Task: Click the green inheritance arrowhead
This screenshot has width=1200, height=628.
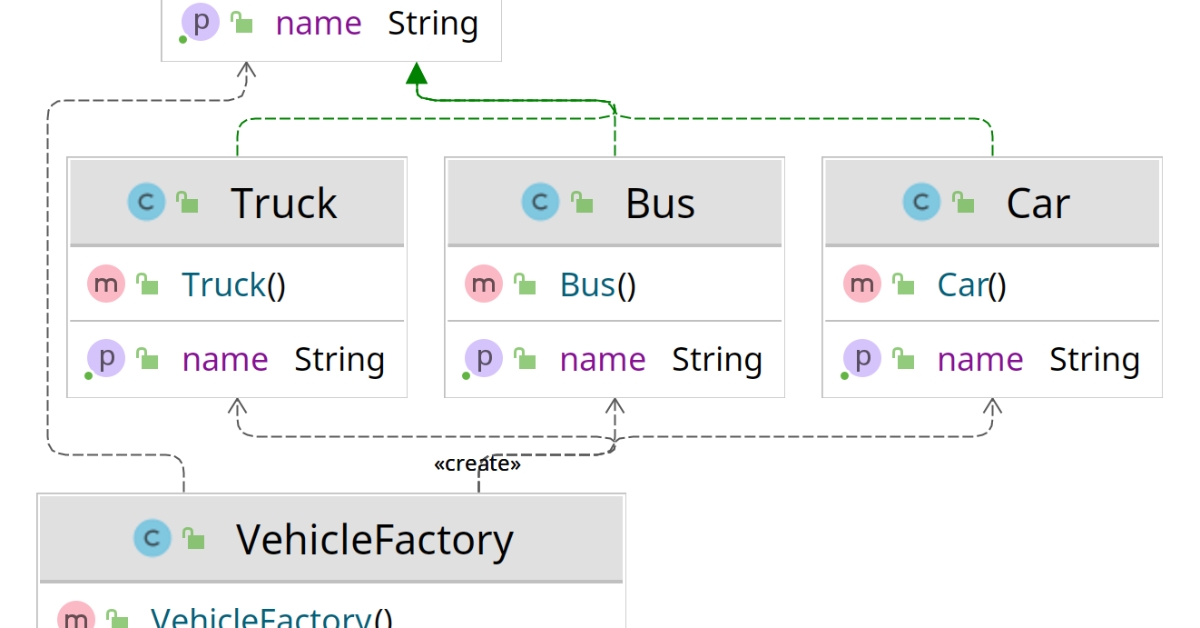Action: point(417,72)
